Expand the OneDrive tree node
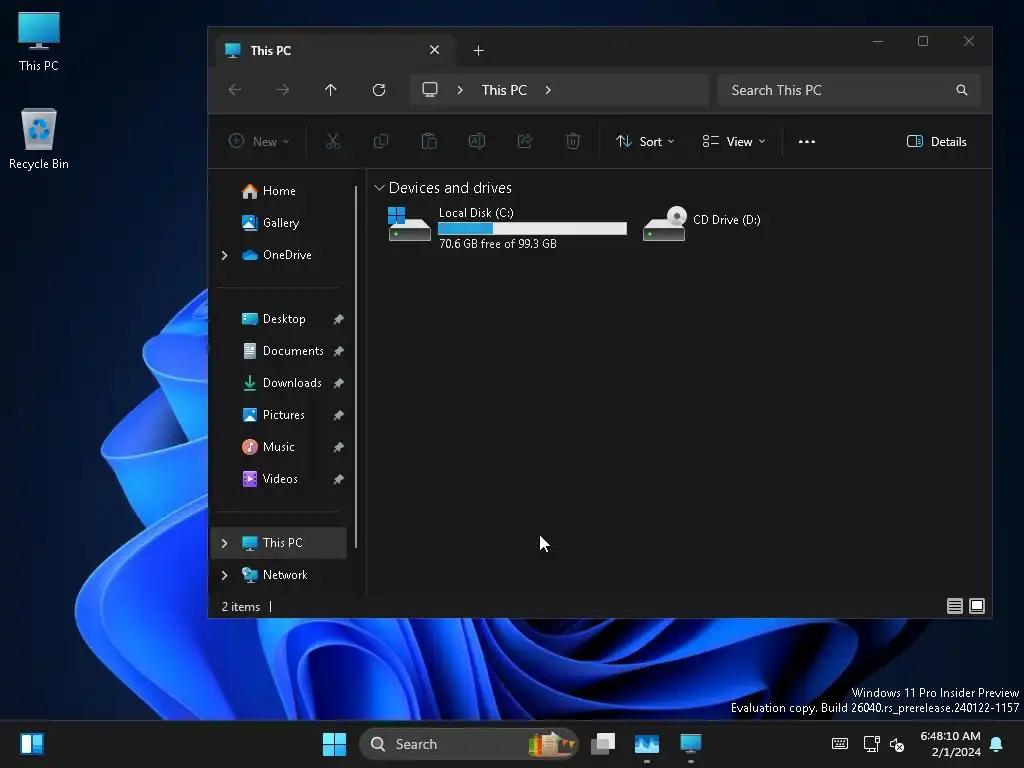The height and width of the screenshot is (768, 1024). click(x=225, y=255)
